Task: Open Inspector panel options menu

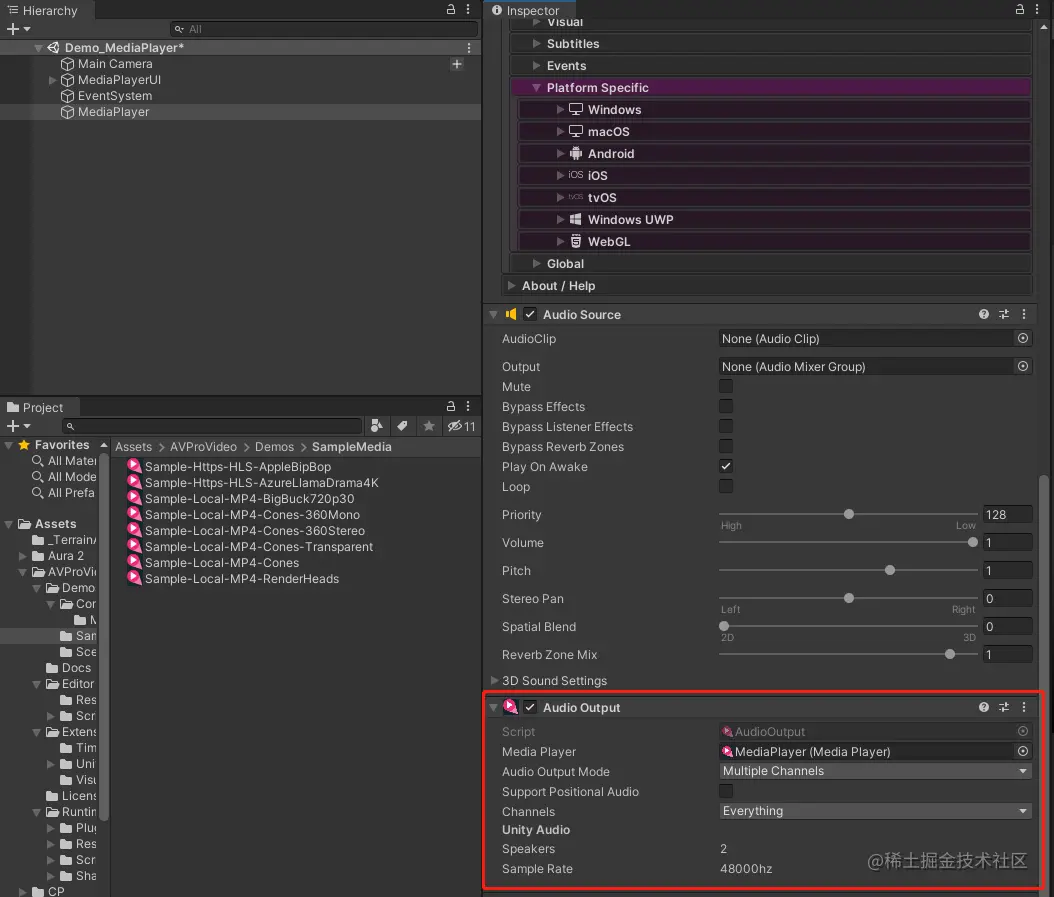Action: 1037,9
